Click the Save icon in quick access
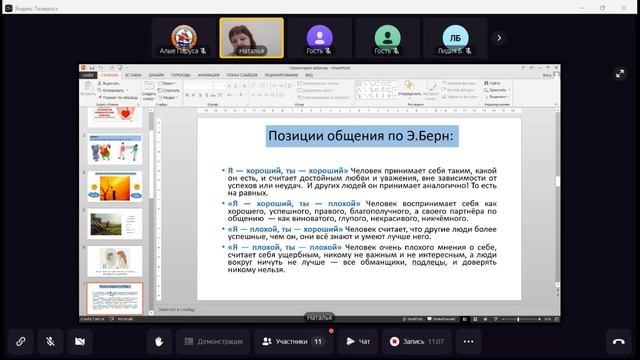 (93, 68)
